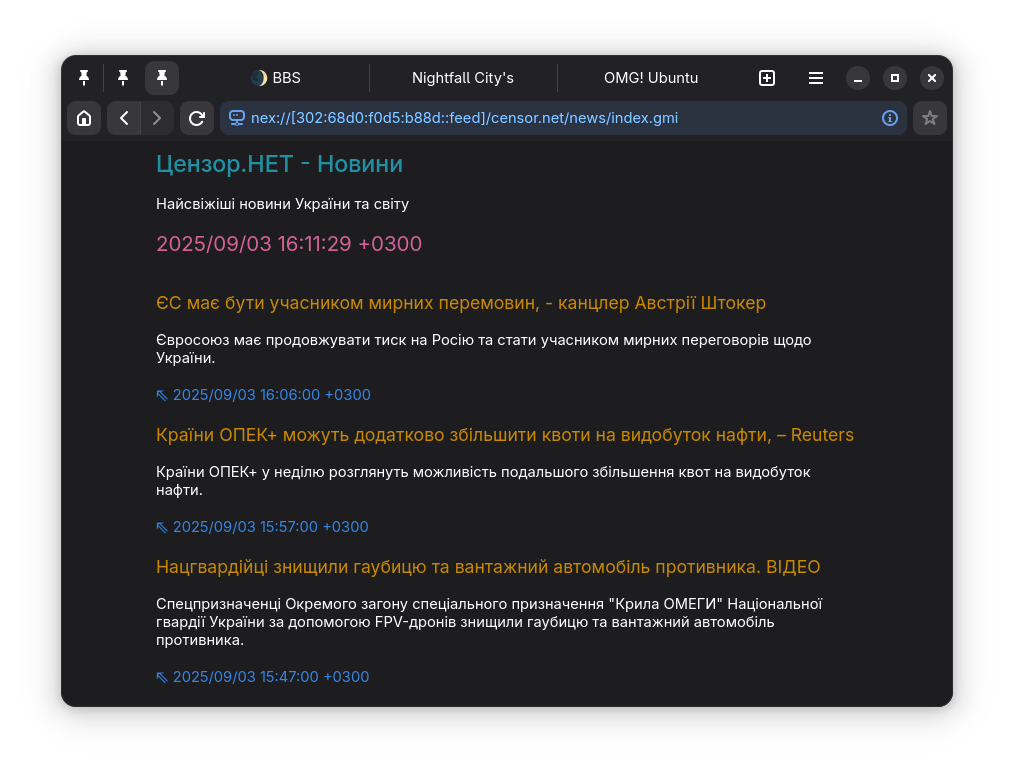Go to the home page
Screen dimensions: 1014x774
[x=84, y=118]
